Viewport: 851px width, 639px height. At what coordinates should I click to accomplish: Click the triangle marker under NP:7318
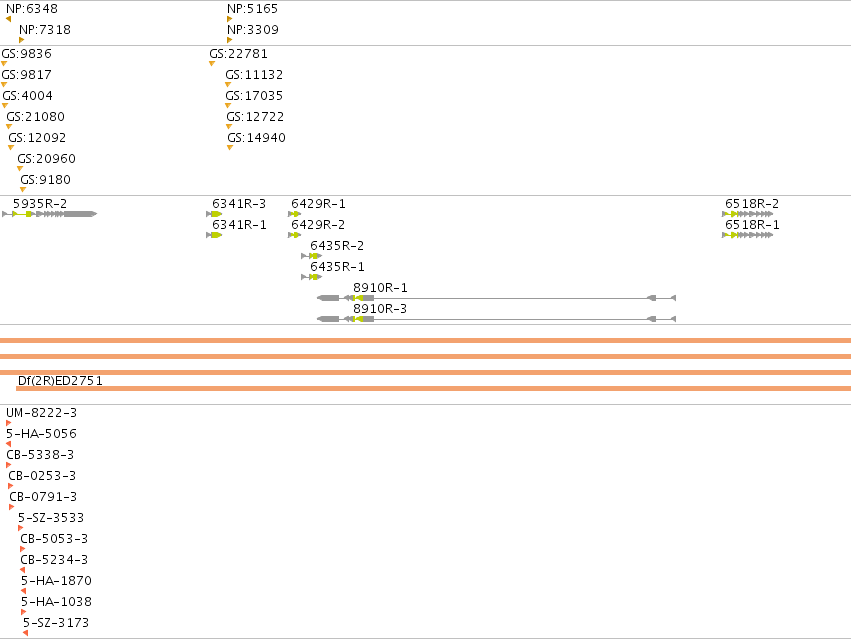click(x=22, y=40)
